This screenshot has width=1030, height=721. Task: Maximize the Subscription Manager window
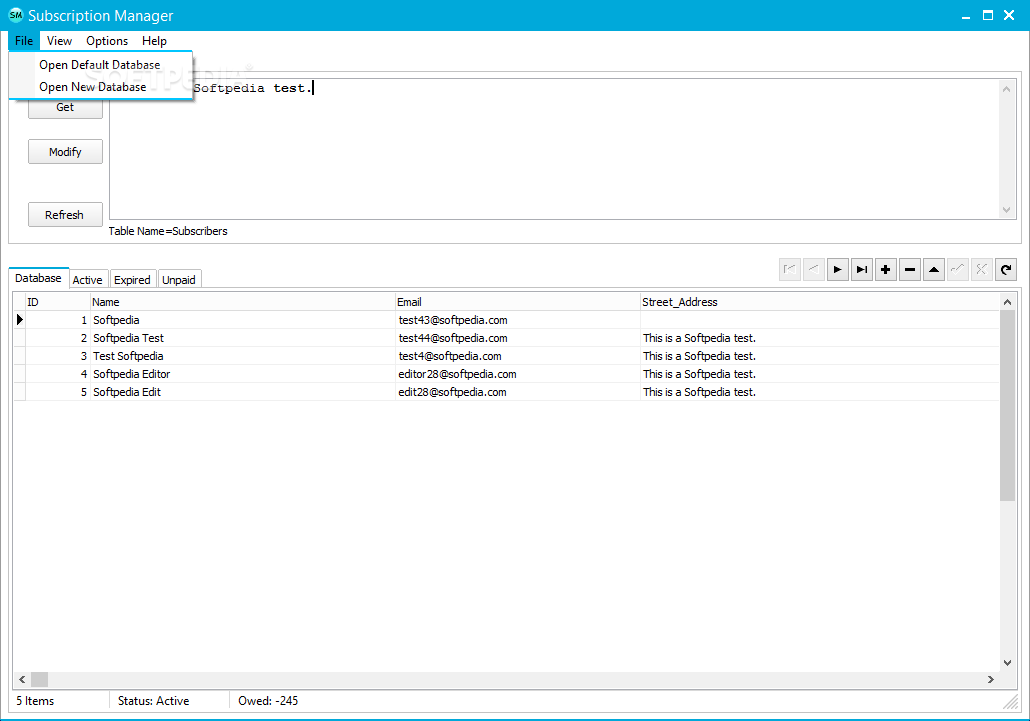[x=987, y=15]
